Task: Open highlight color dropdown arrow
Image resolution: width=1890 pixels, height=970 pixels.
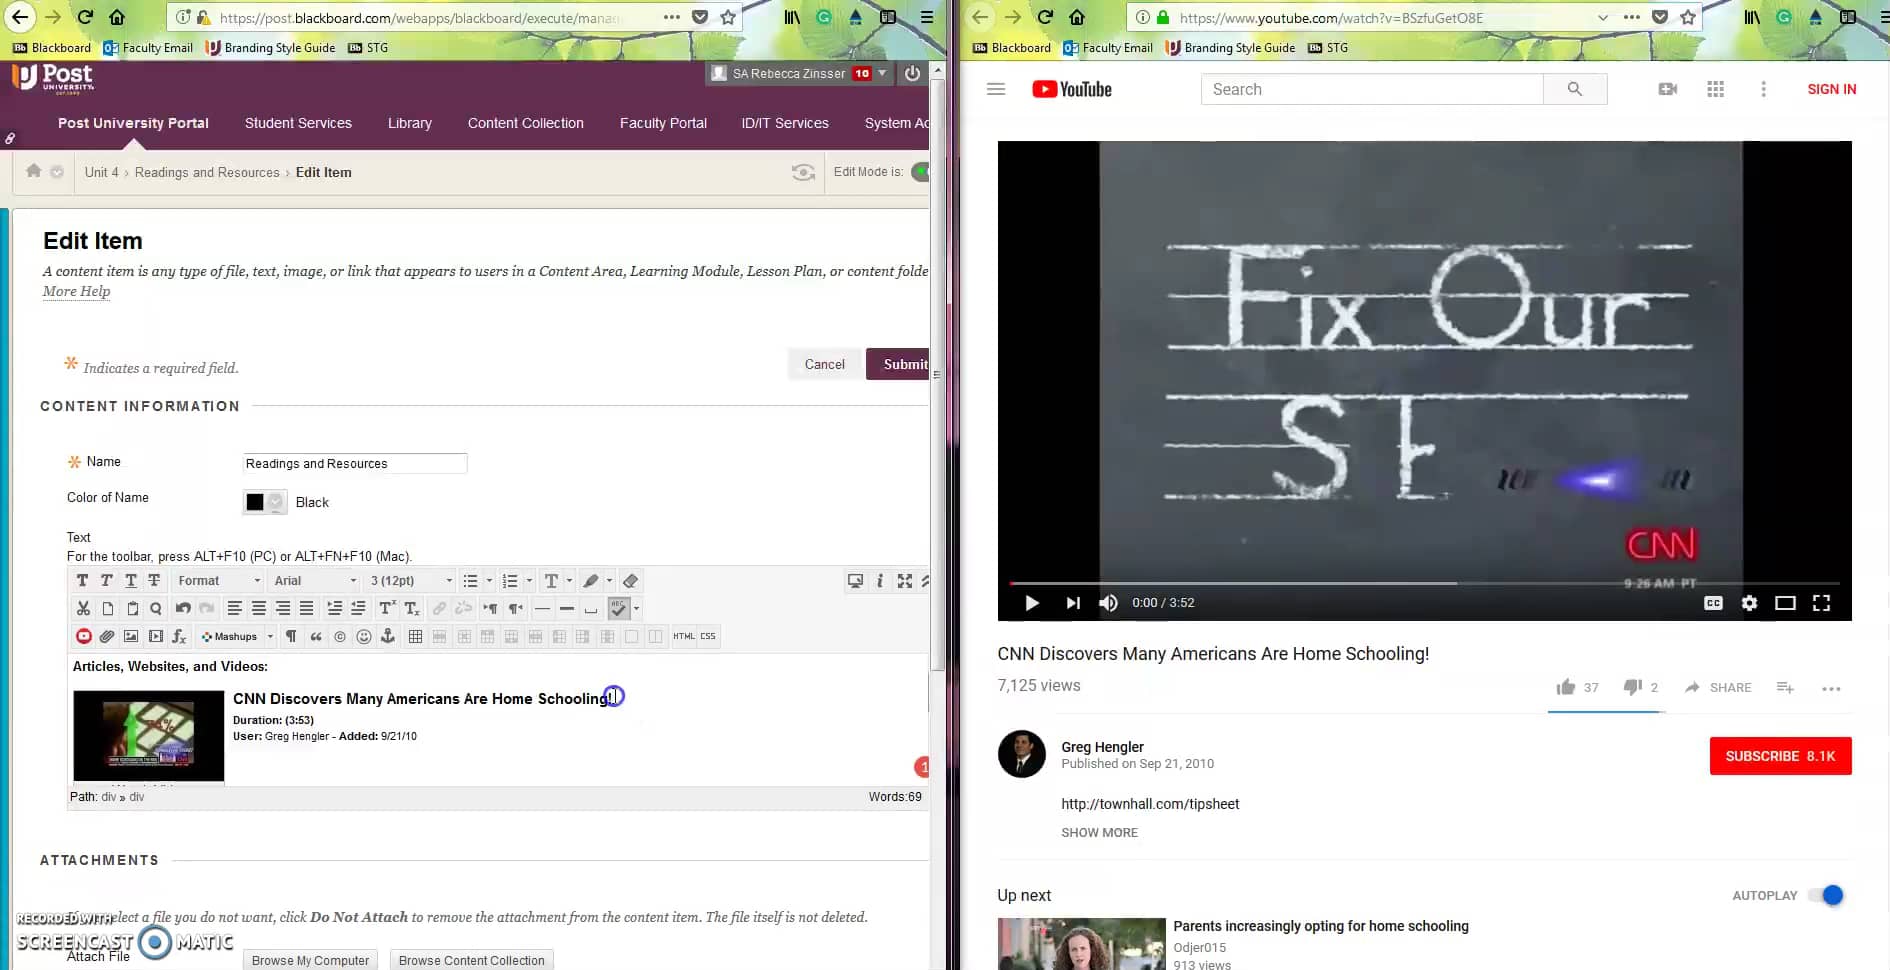Action: [609, 581]
